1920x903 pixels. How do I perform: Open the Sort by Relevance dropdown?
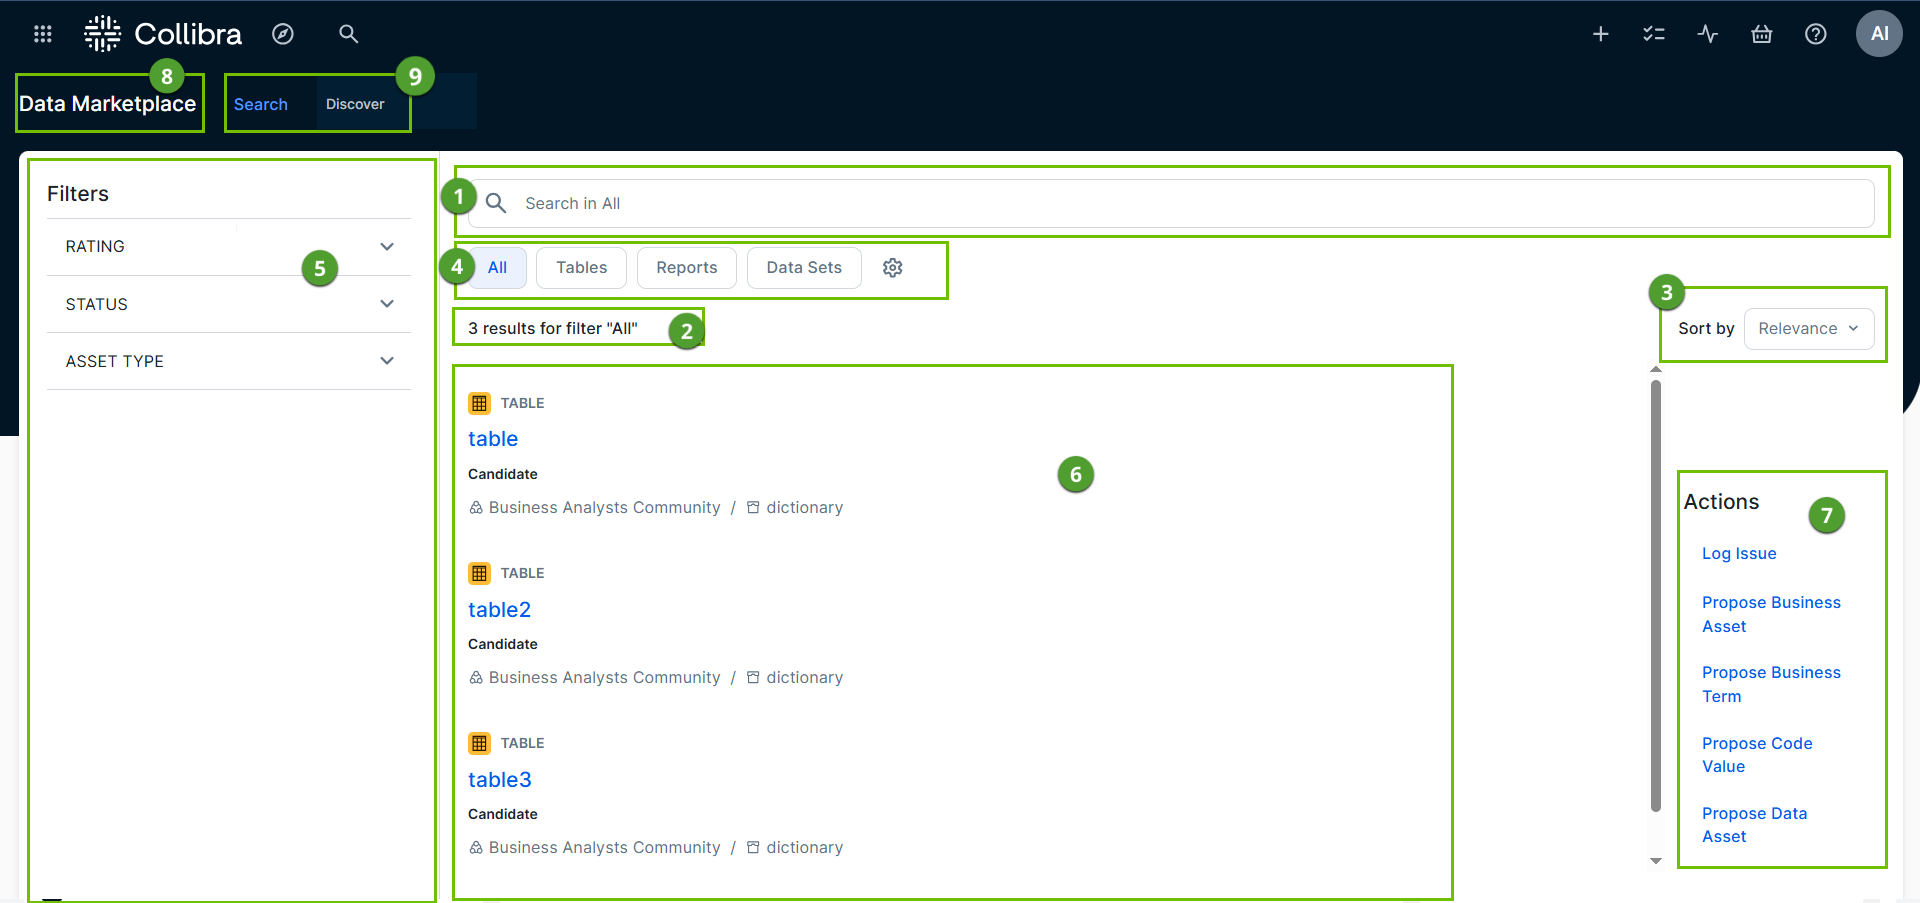1808,329
